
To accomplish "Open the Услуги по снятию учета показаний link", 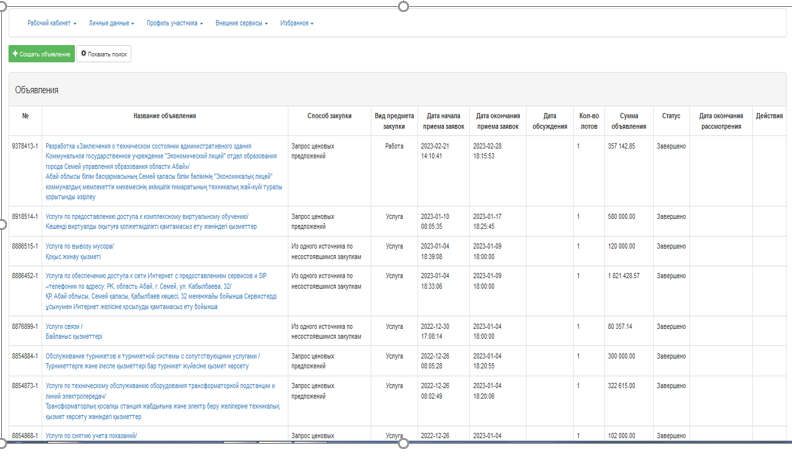I will [x=91, y=436].
